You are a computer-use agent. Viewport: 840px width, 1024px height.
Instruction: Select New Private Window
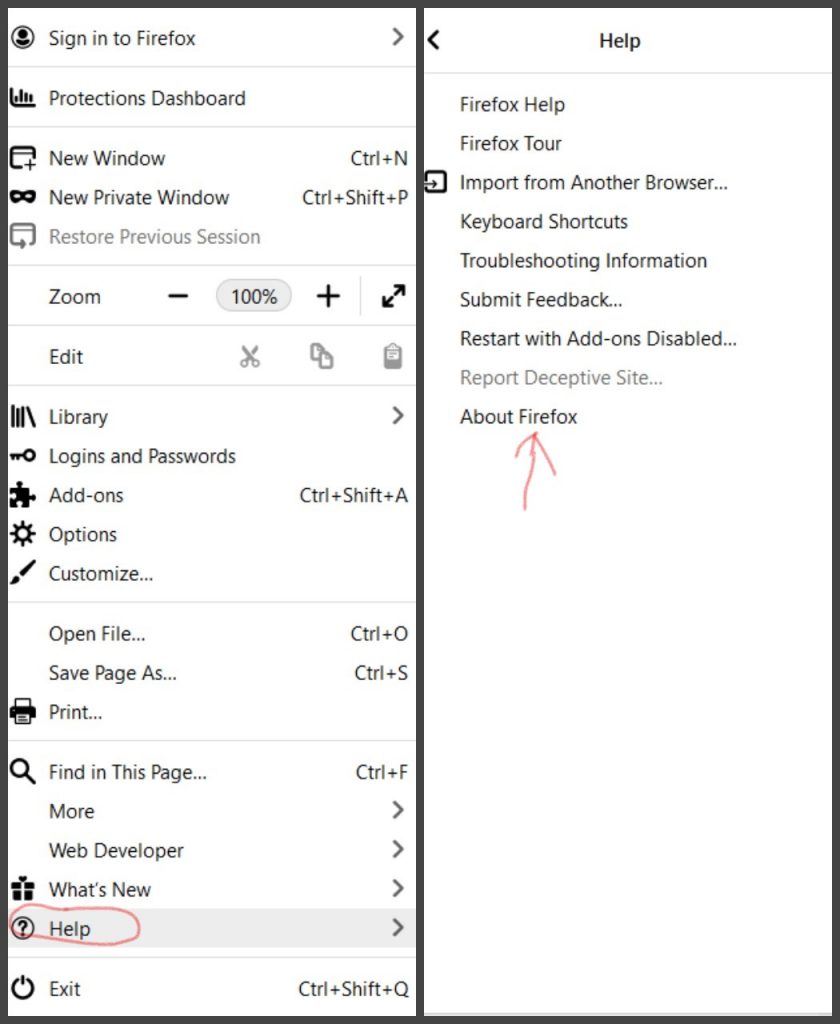point(139,198)
